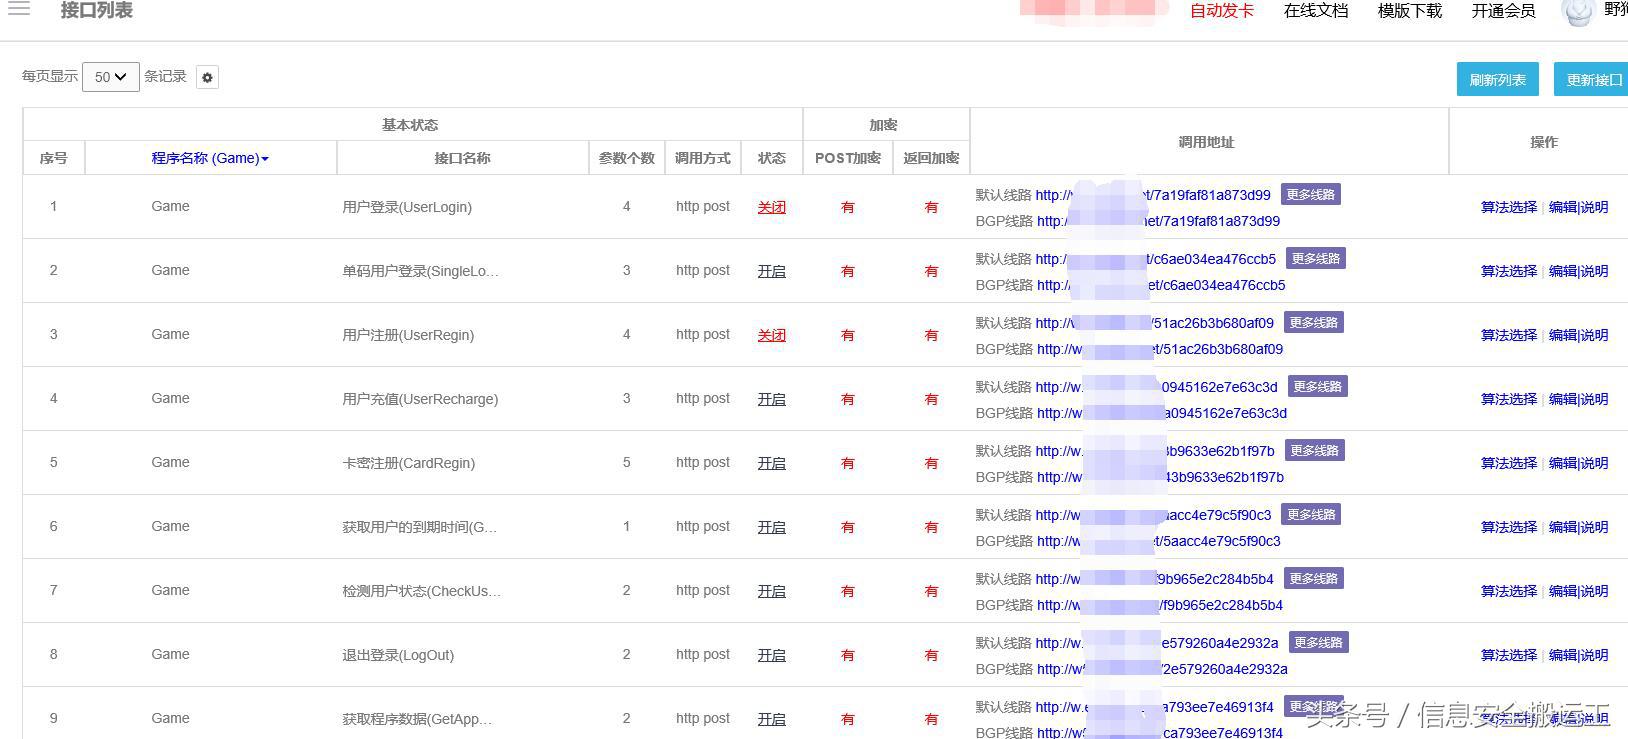Sort by 程序名称 (Game) column header
Viewport: 1628px width, 739px height.
tap(209, 158)
